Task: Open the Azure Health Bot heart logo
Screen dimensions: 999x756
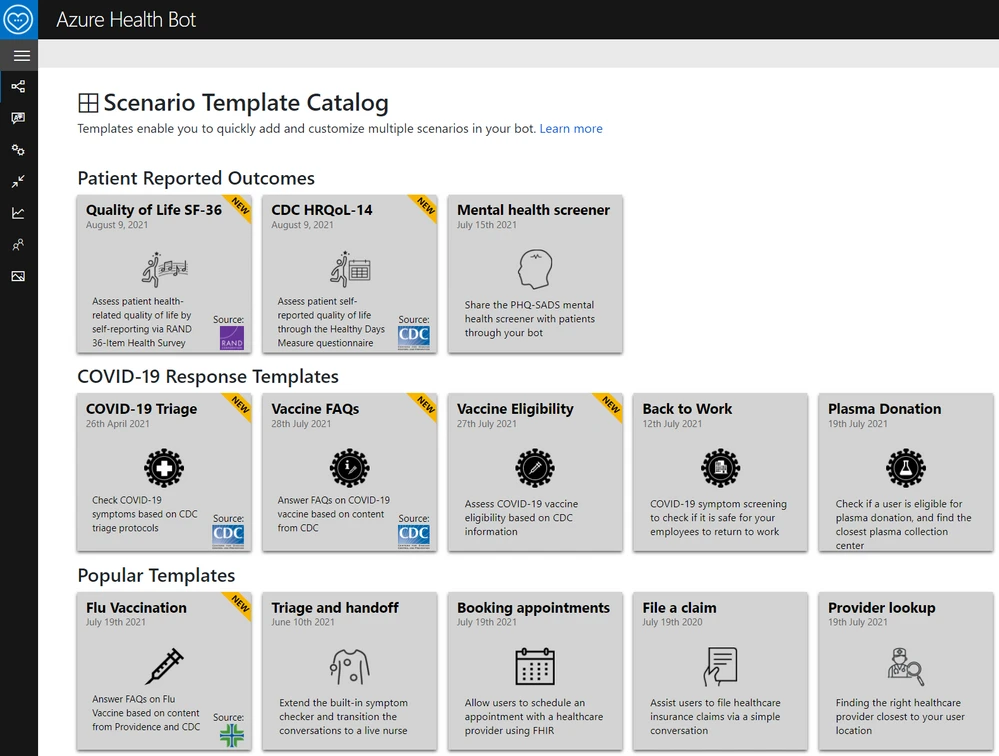Action: click(x=20, y=18)
